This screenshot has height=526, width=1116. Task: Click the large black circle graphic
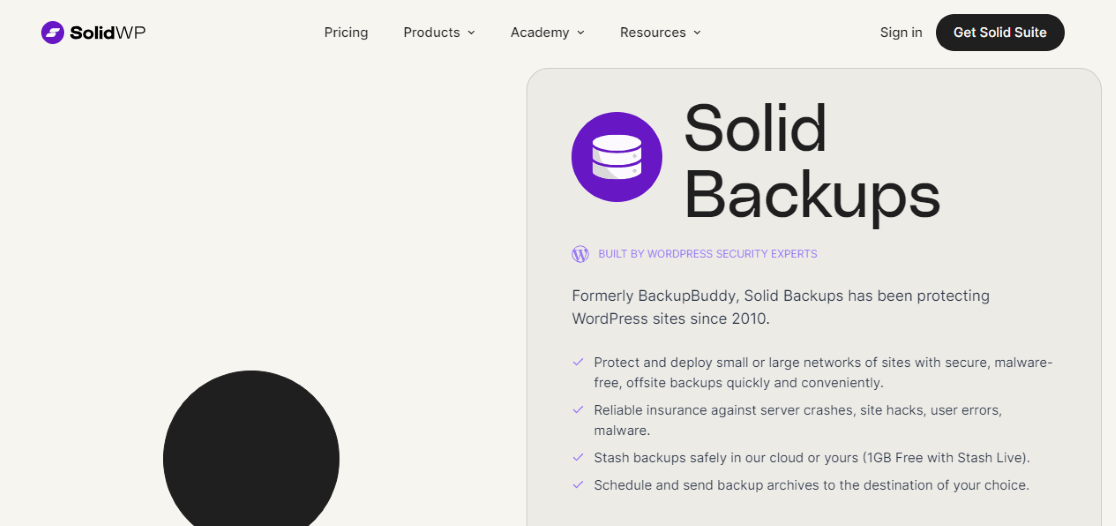pyautogui.click(x=251, y=456)
